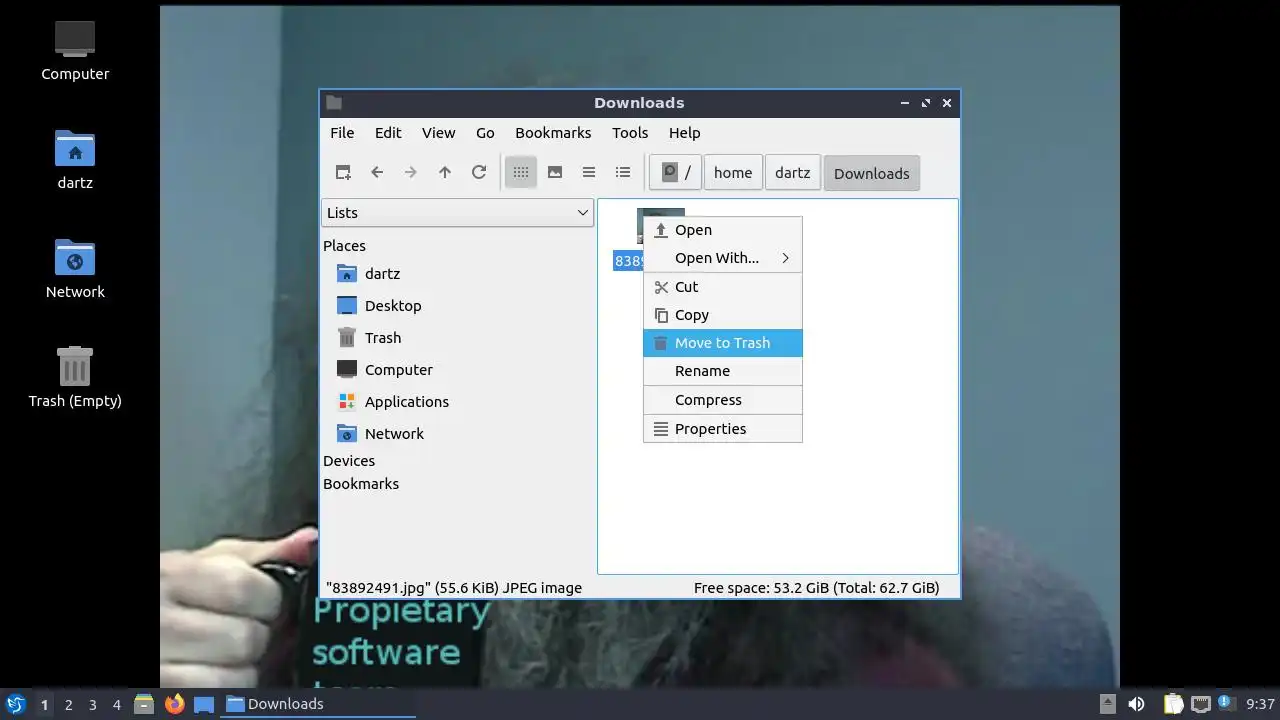Open the Edit menu
Image resolution: width=1280 pixels, height=720 pixels.
tap(388, 133)
